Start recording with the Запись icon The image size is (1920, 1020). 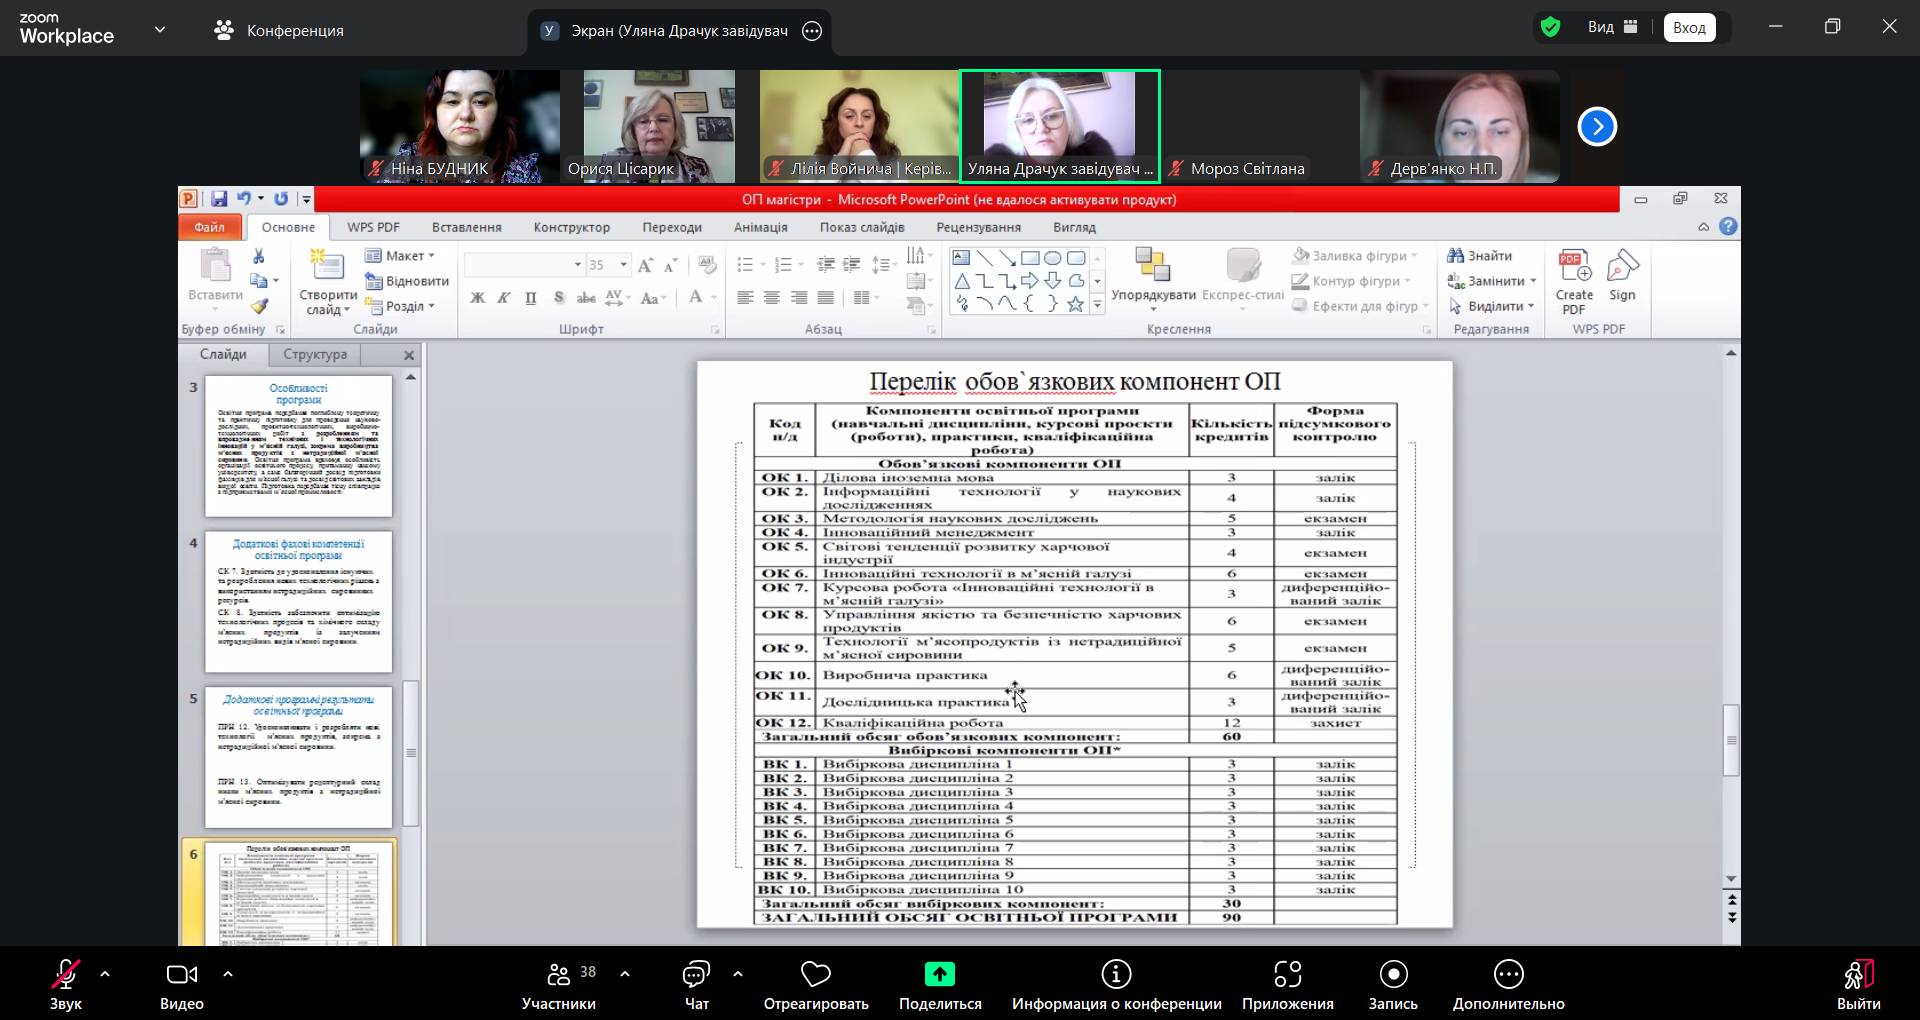click(x=1392, y=975)
